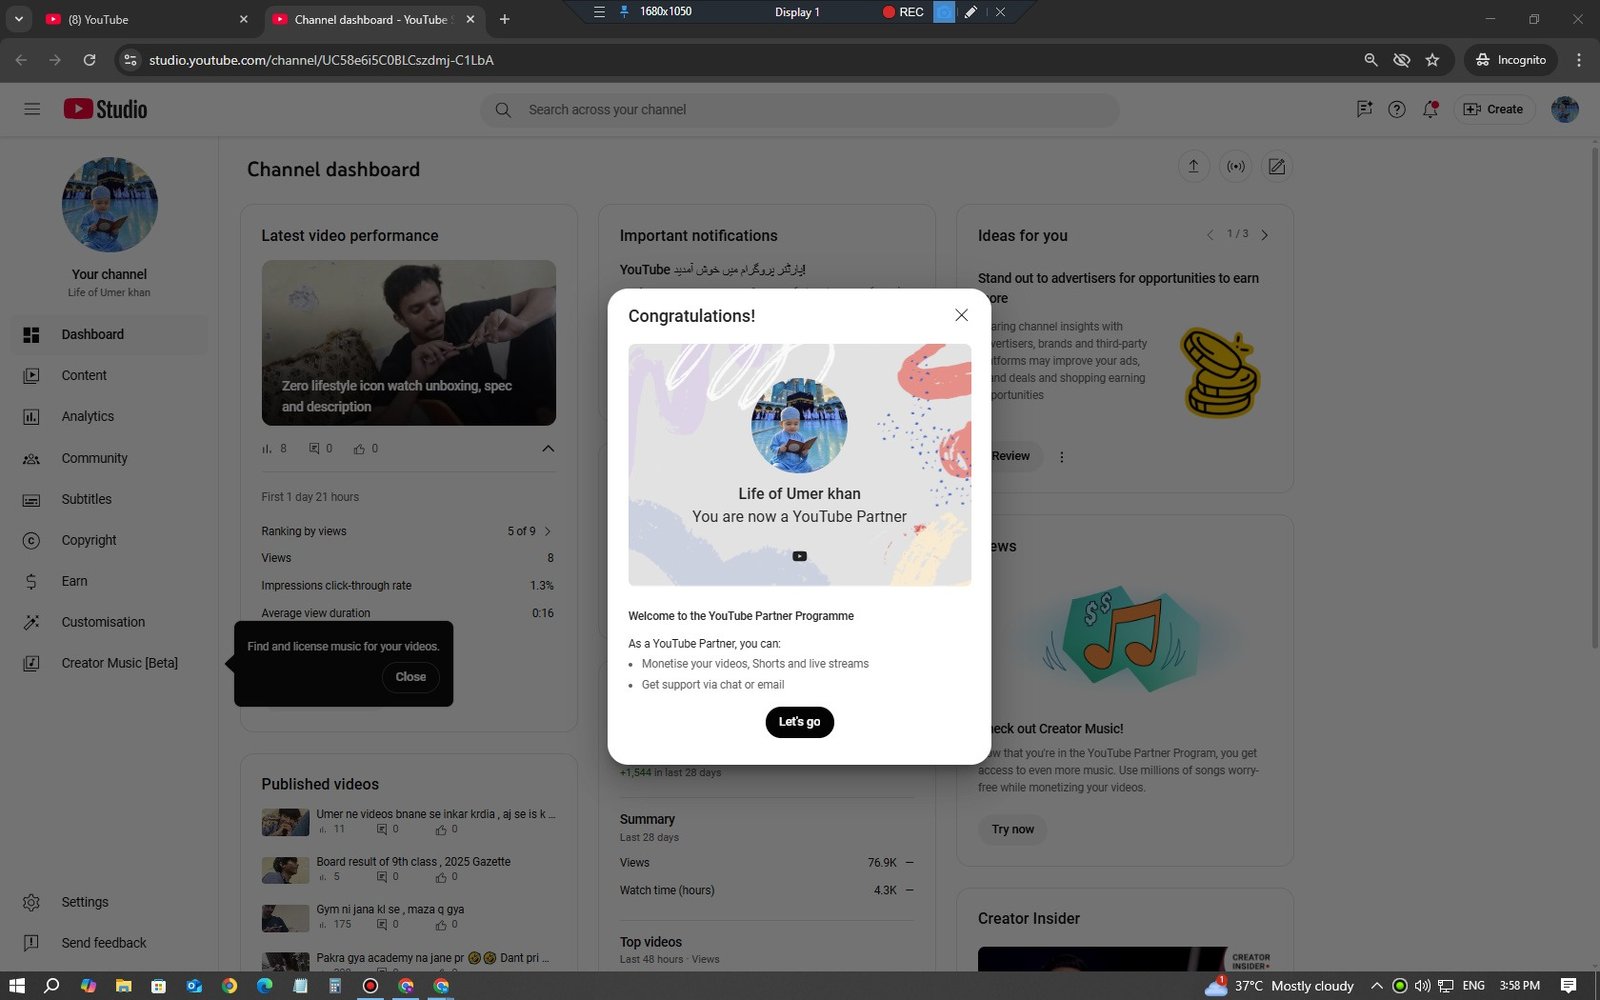Viewport: 1600px width, 1000px height.
Task: Open the channel profile picture in sidebar
Action: pos(110,204)
